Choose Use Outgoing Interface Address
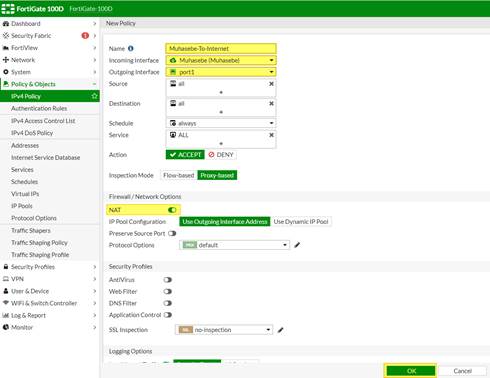 click(225, 222)
